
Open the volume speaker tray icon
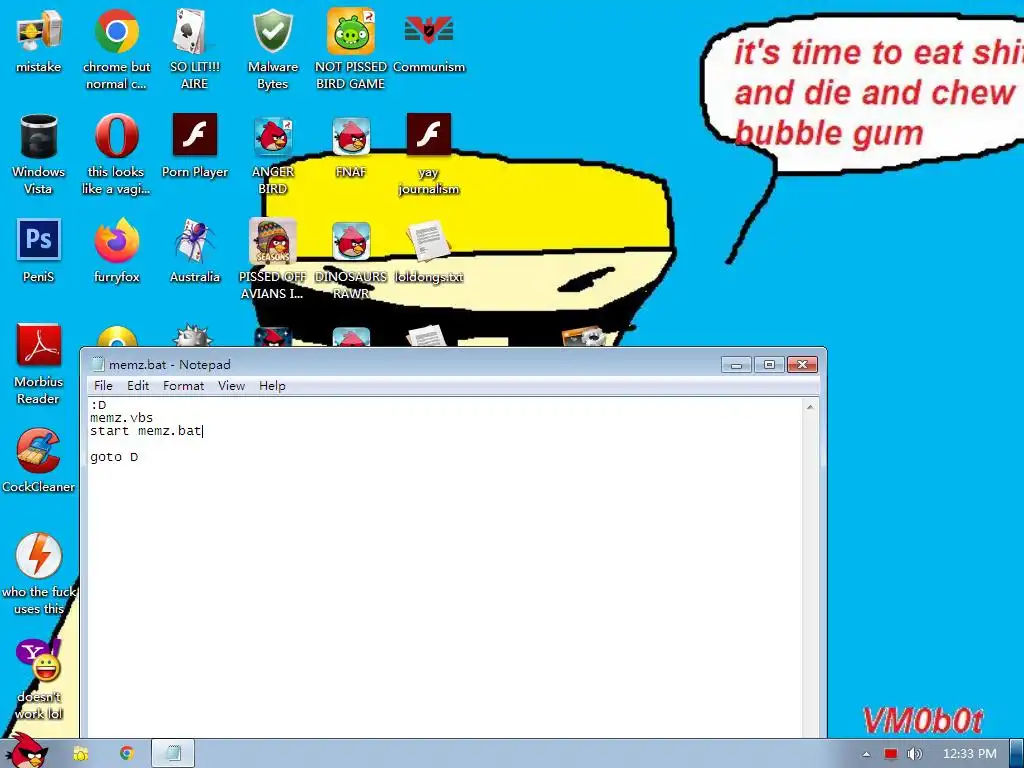pos(915,754)
